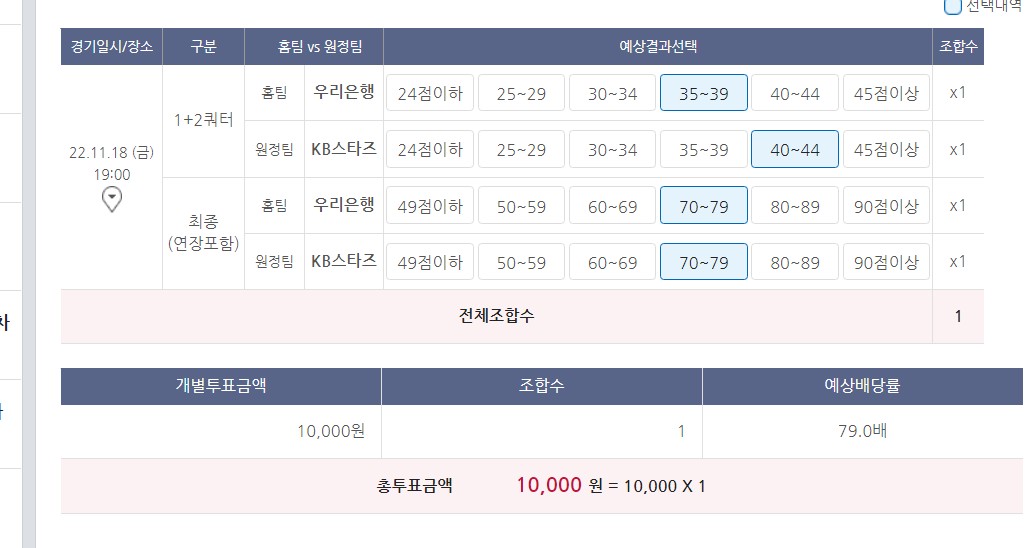The image size is (1035, 548).
Task: Select 50~59 for KB스타즈 final score
Action: click(x=521, y=262)
